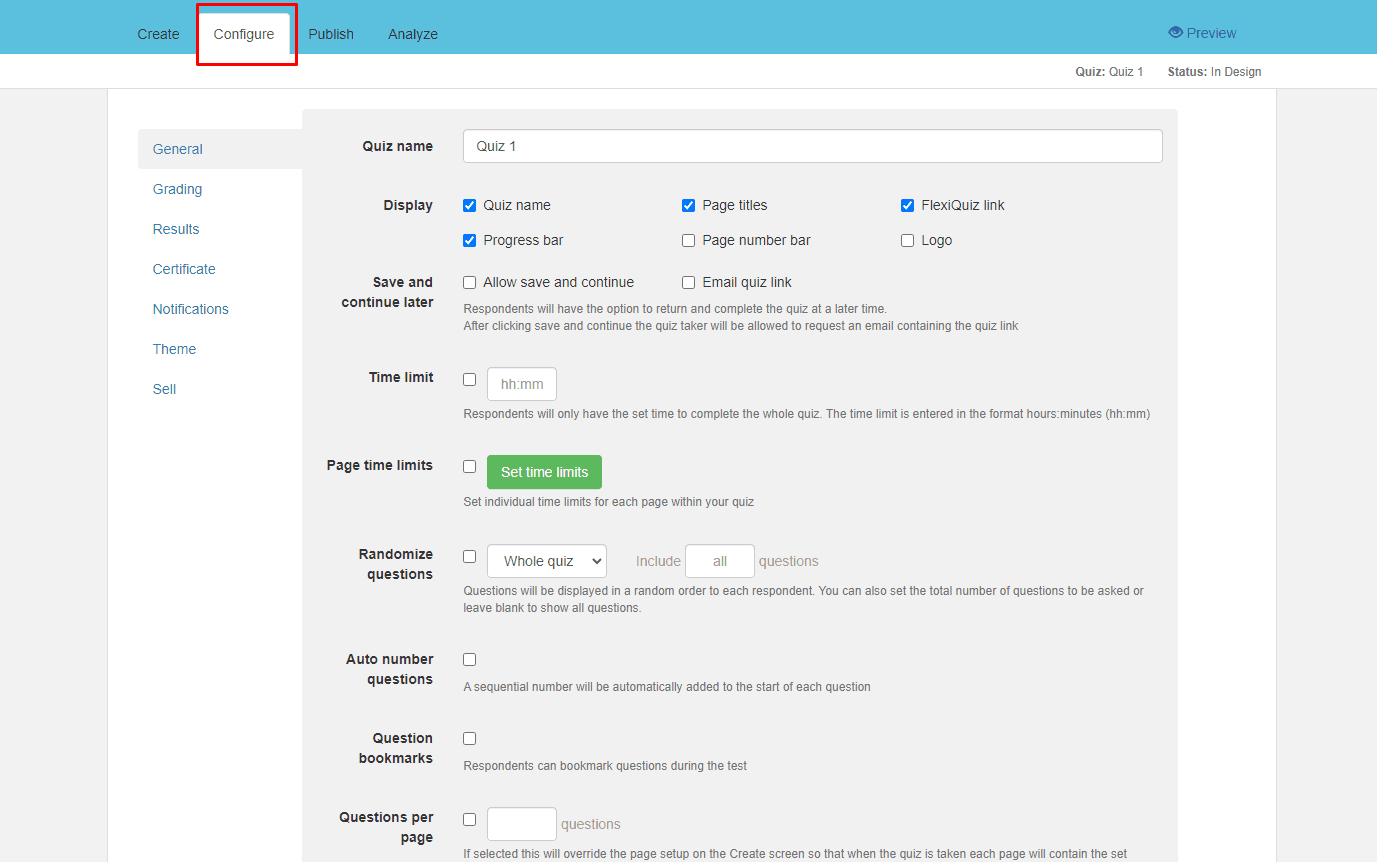
Task: Tick the Page time limits checkbox
Action: point(470,466)
